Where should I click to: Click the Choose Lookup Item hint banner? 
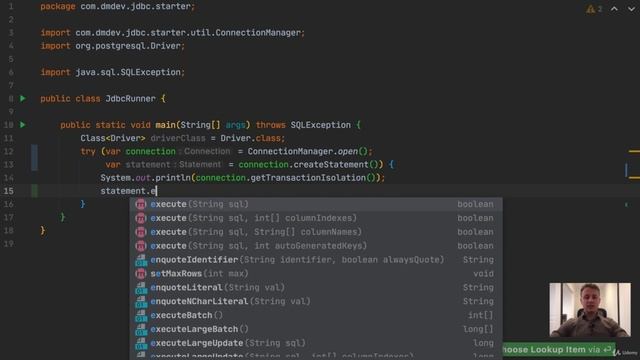click(558, 349)
